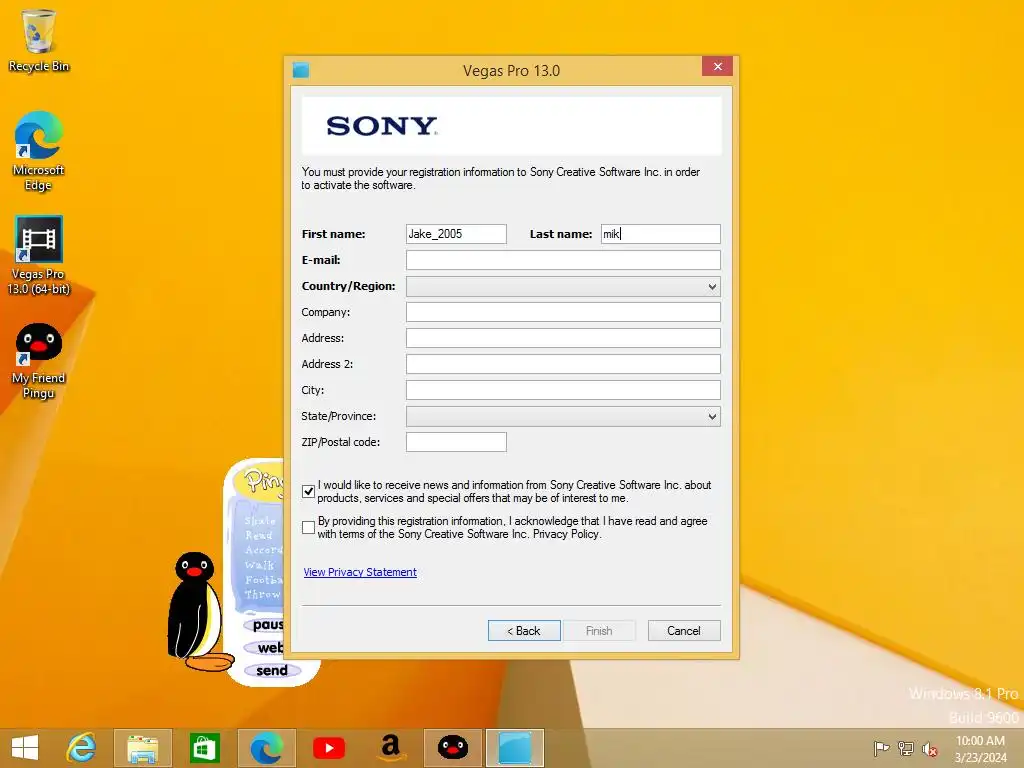Open the View Privacy Statement link
The image size is (1024, 768).
click(360, 572)
